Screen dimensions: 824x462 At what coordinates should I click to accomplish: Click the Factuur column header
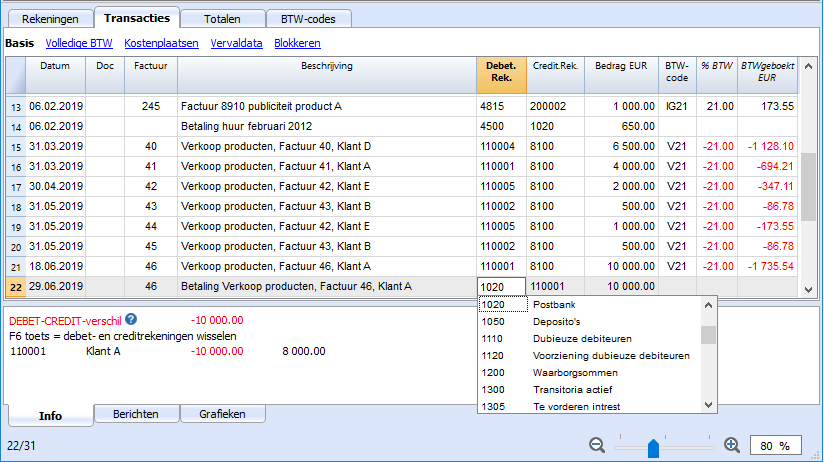click(151, 75)
